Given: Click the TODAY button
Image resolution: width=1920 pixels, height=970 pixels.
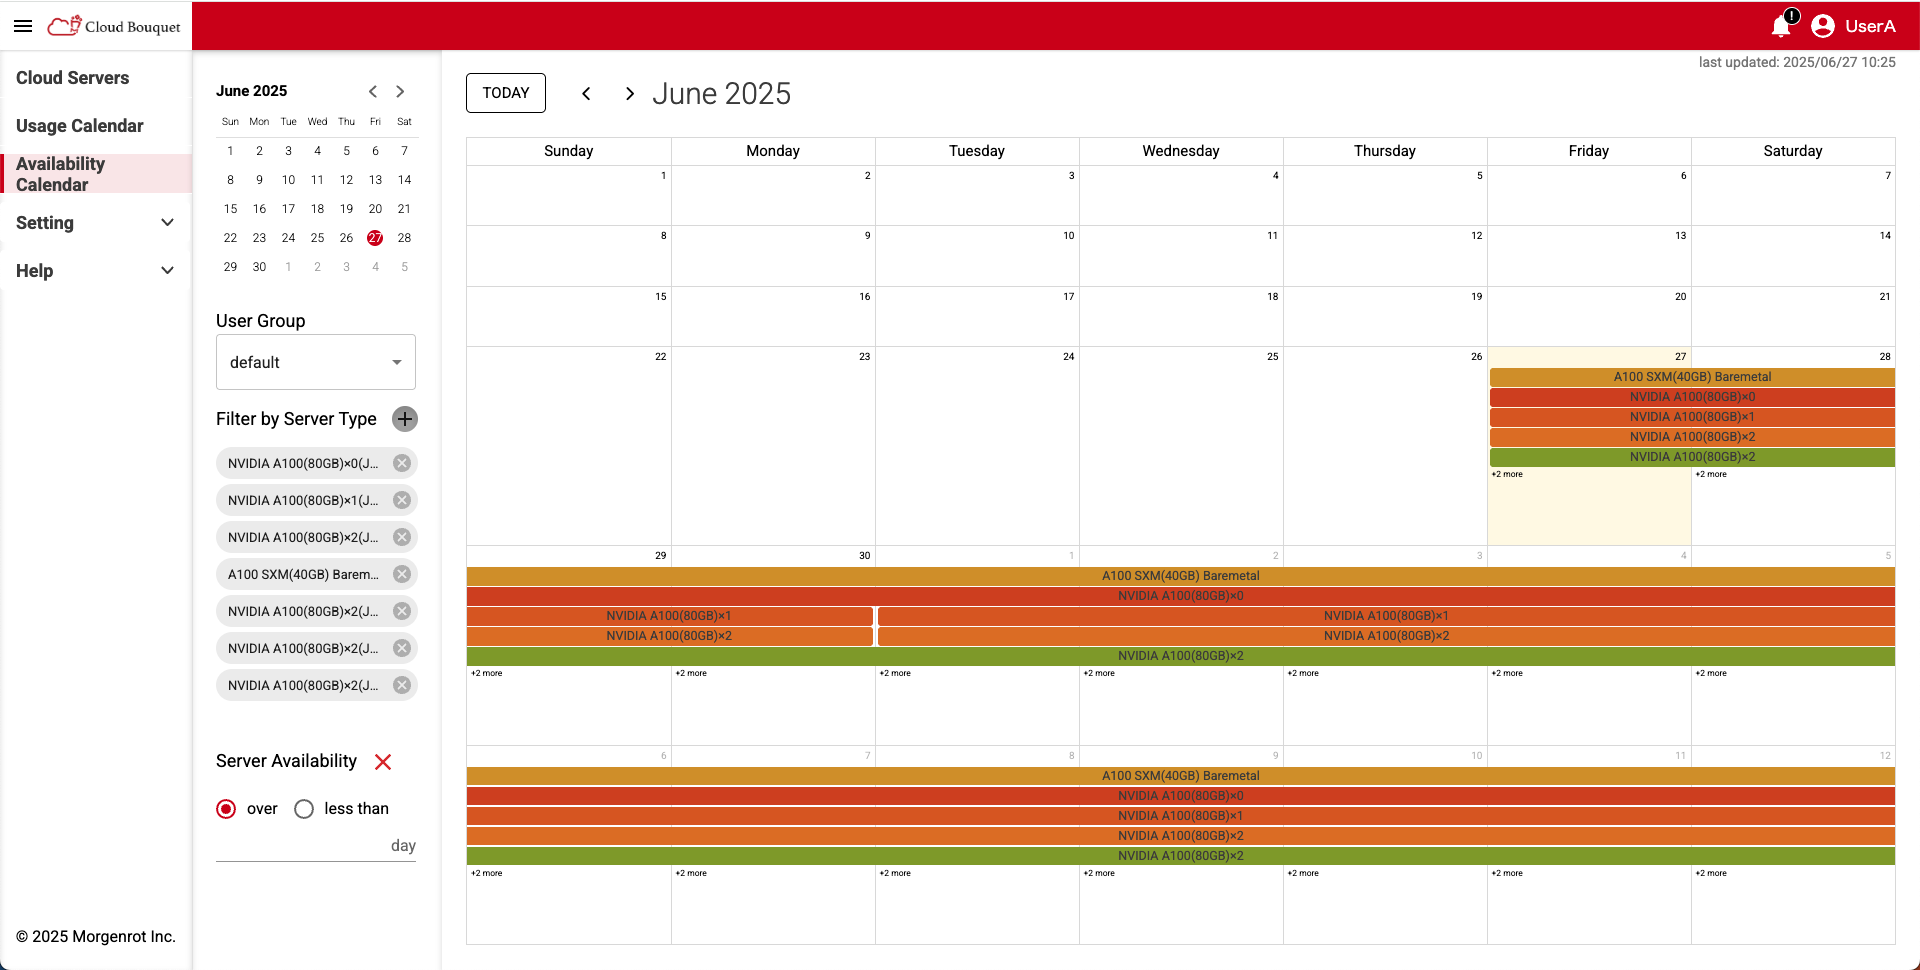Looking at the screenshot, I should (505, 93).
